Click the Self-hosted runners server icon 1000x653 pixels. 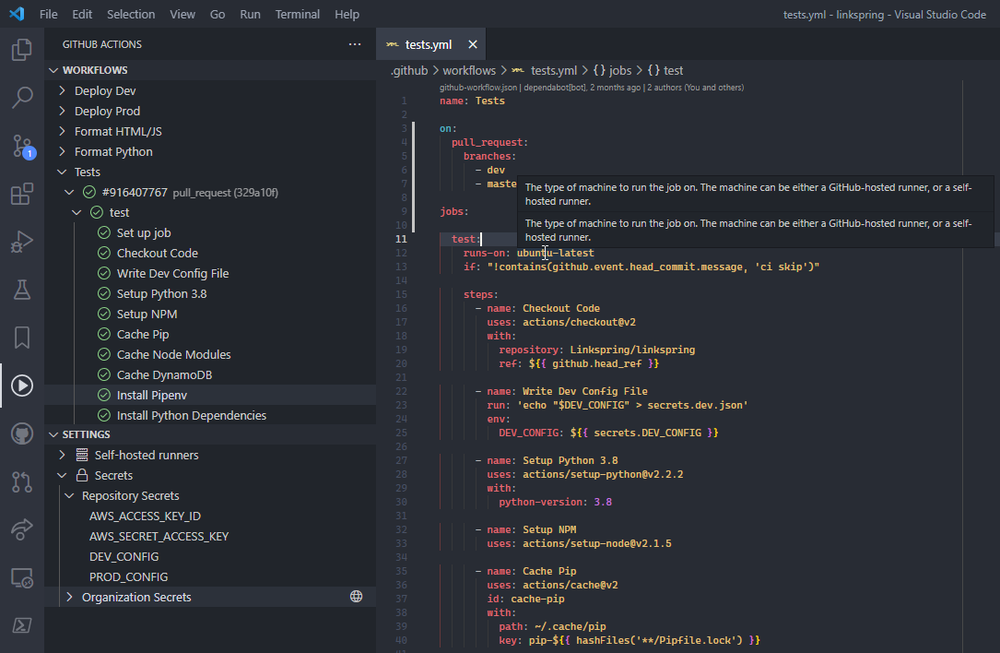coord(82,455)
